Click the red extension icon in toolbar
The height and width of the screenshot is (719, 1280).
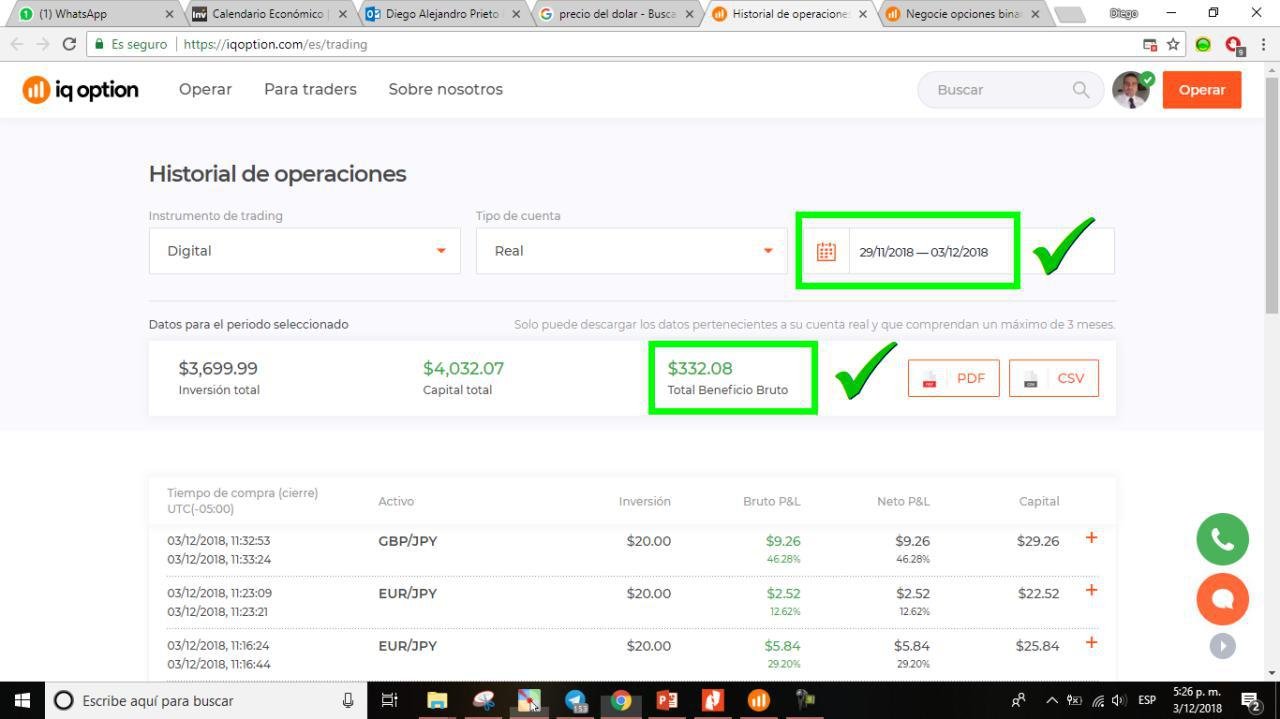tap(1234, 45)
